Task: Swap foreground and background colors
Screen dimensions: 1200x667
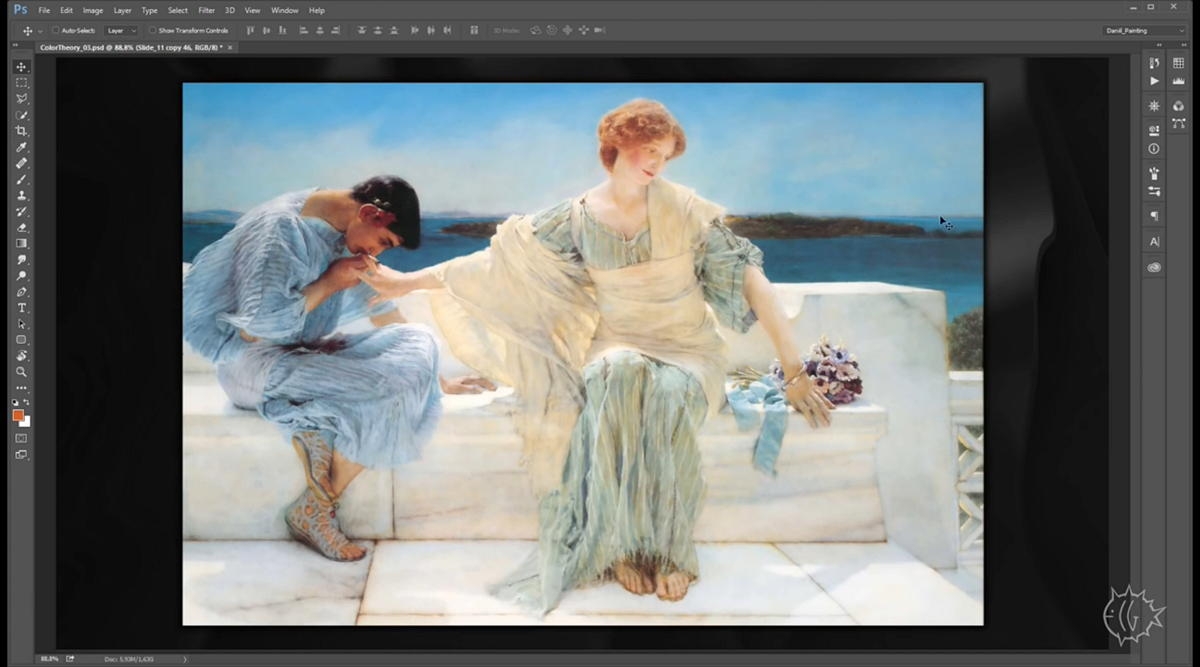Action: click(28, 402)
